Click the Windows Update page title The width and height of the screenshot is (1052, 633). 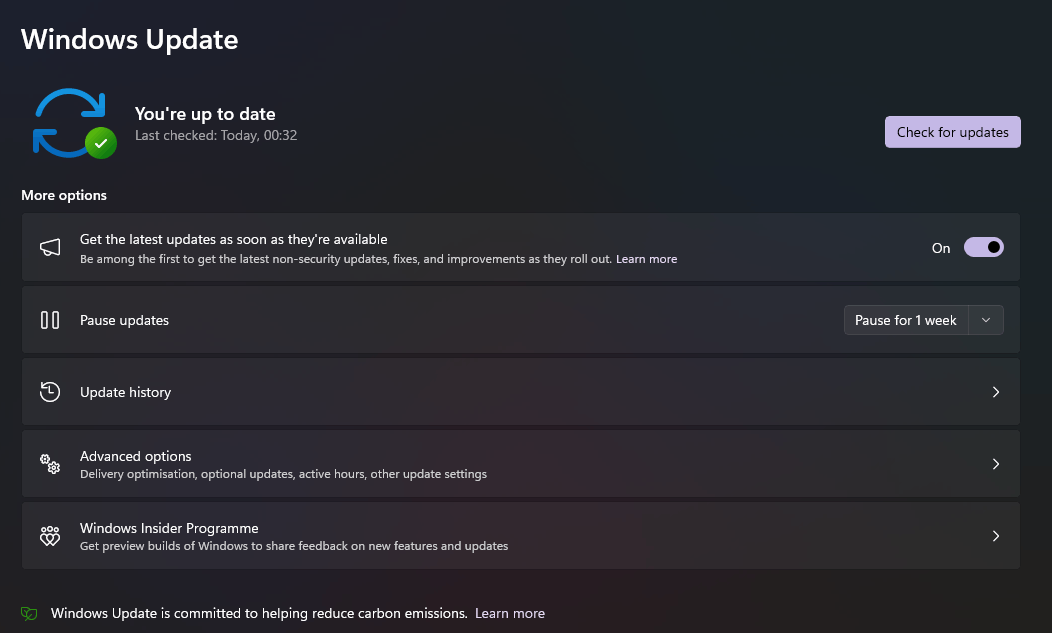coord(129,40)
